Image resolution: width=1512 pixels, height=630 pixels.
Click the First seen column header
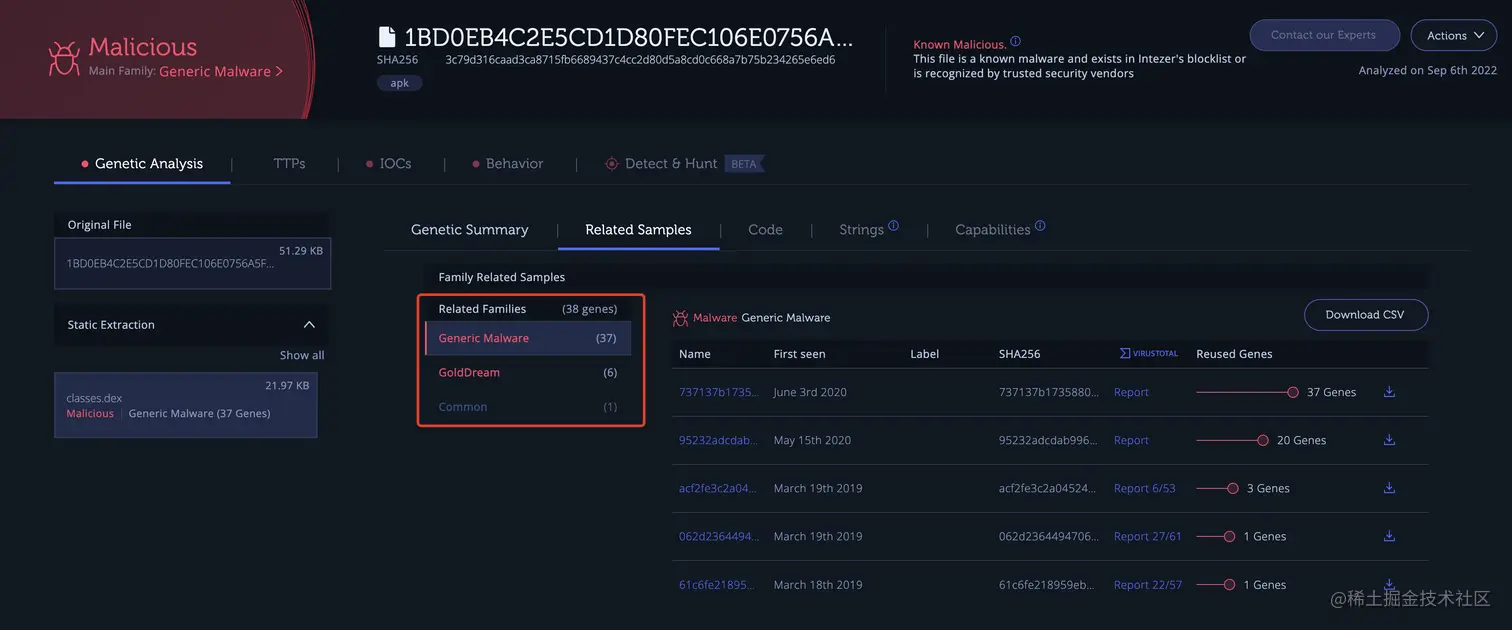tap(799, 354)
